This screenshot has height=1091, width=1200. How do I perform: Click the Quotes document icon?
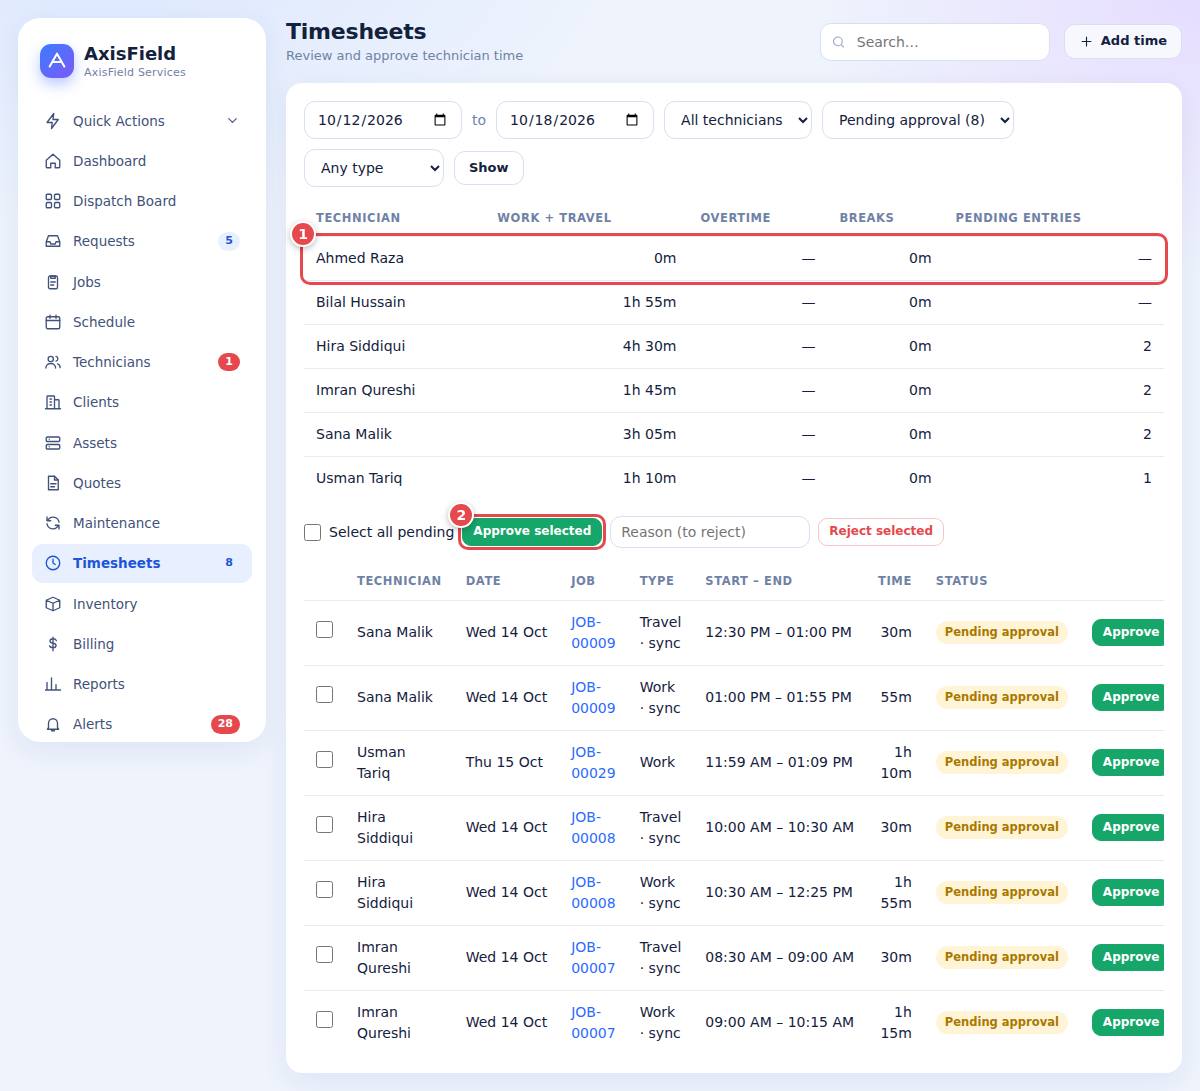point(53,483)
